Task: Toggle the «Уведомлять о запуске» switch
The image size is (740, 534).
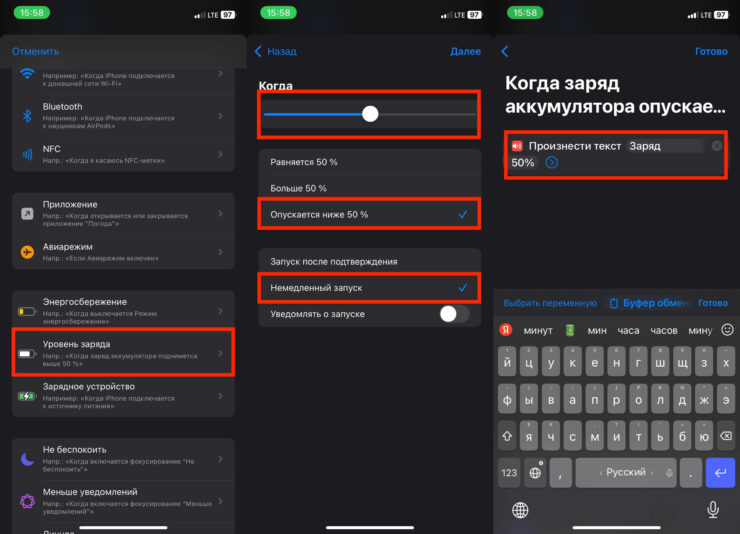Action: click(453, 314)
